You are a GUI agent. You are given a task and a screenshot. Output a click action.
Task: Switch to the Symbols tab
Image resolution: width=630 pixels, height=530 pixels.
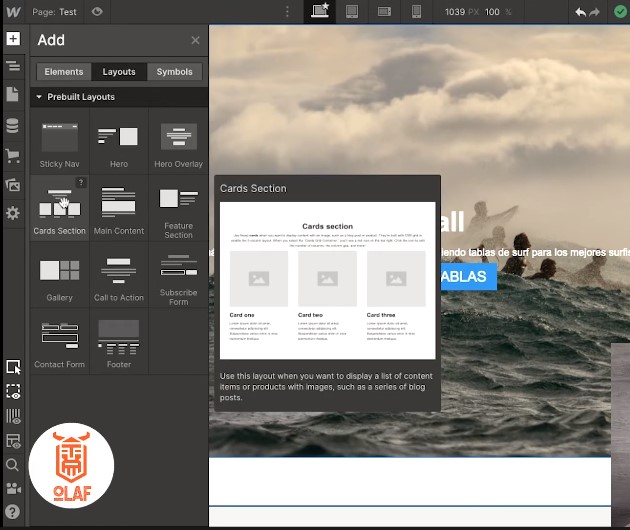[x=174, y=72]
